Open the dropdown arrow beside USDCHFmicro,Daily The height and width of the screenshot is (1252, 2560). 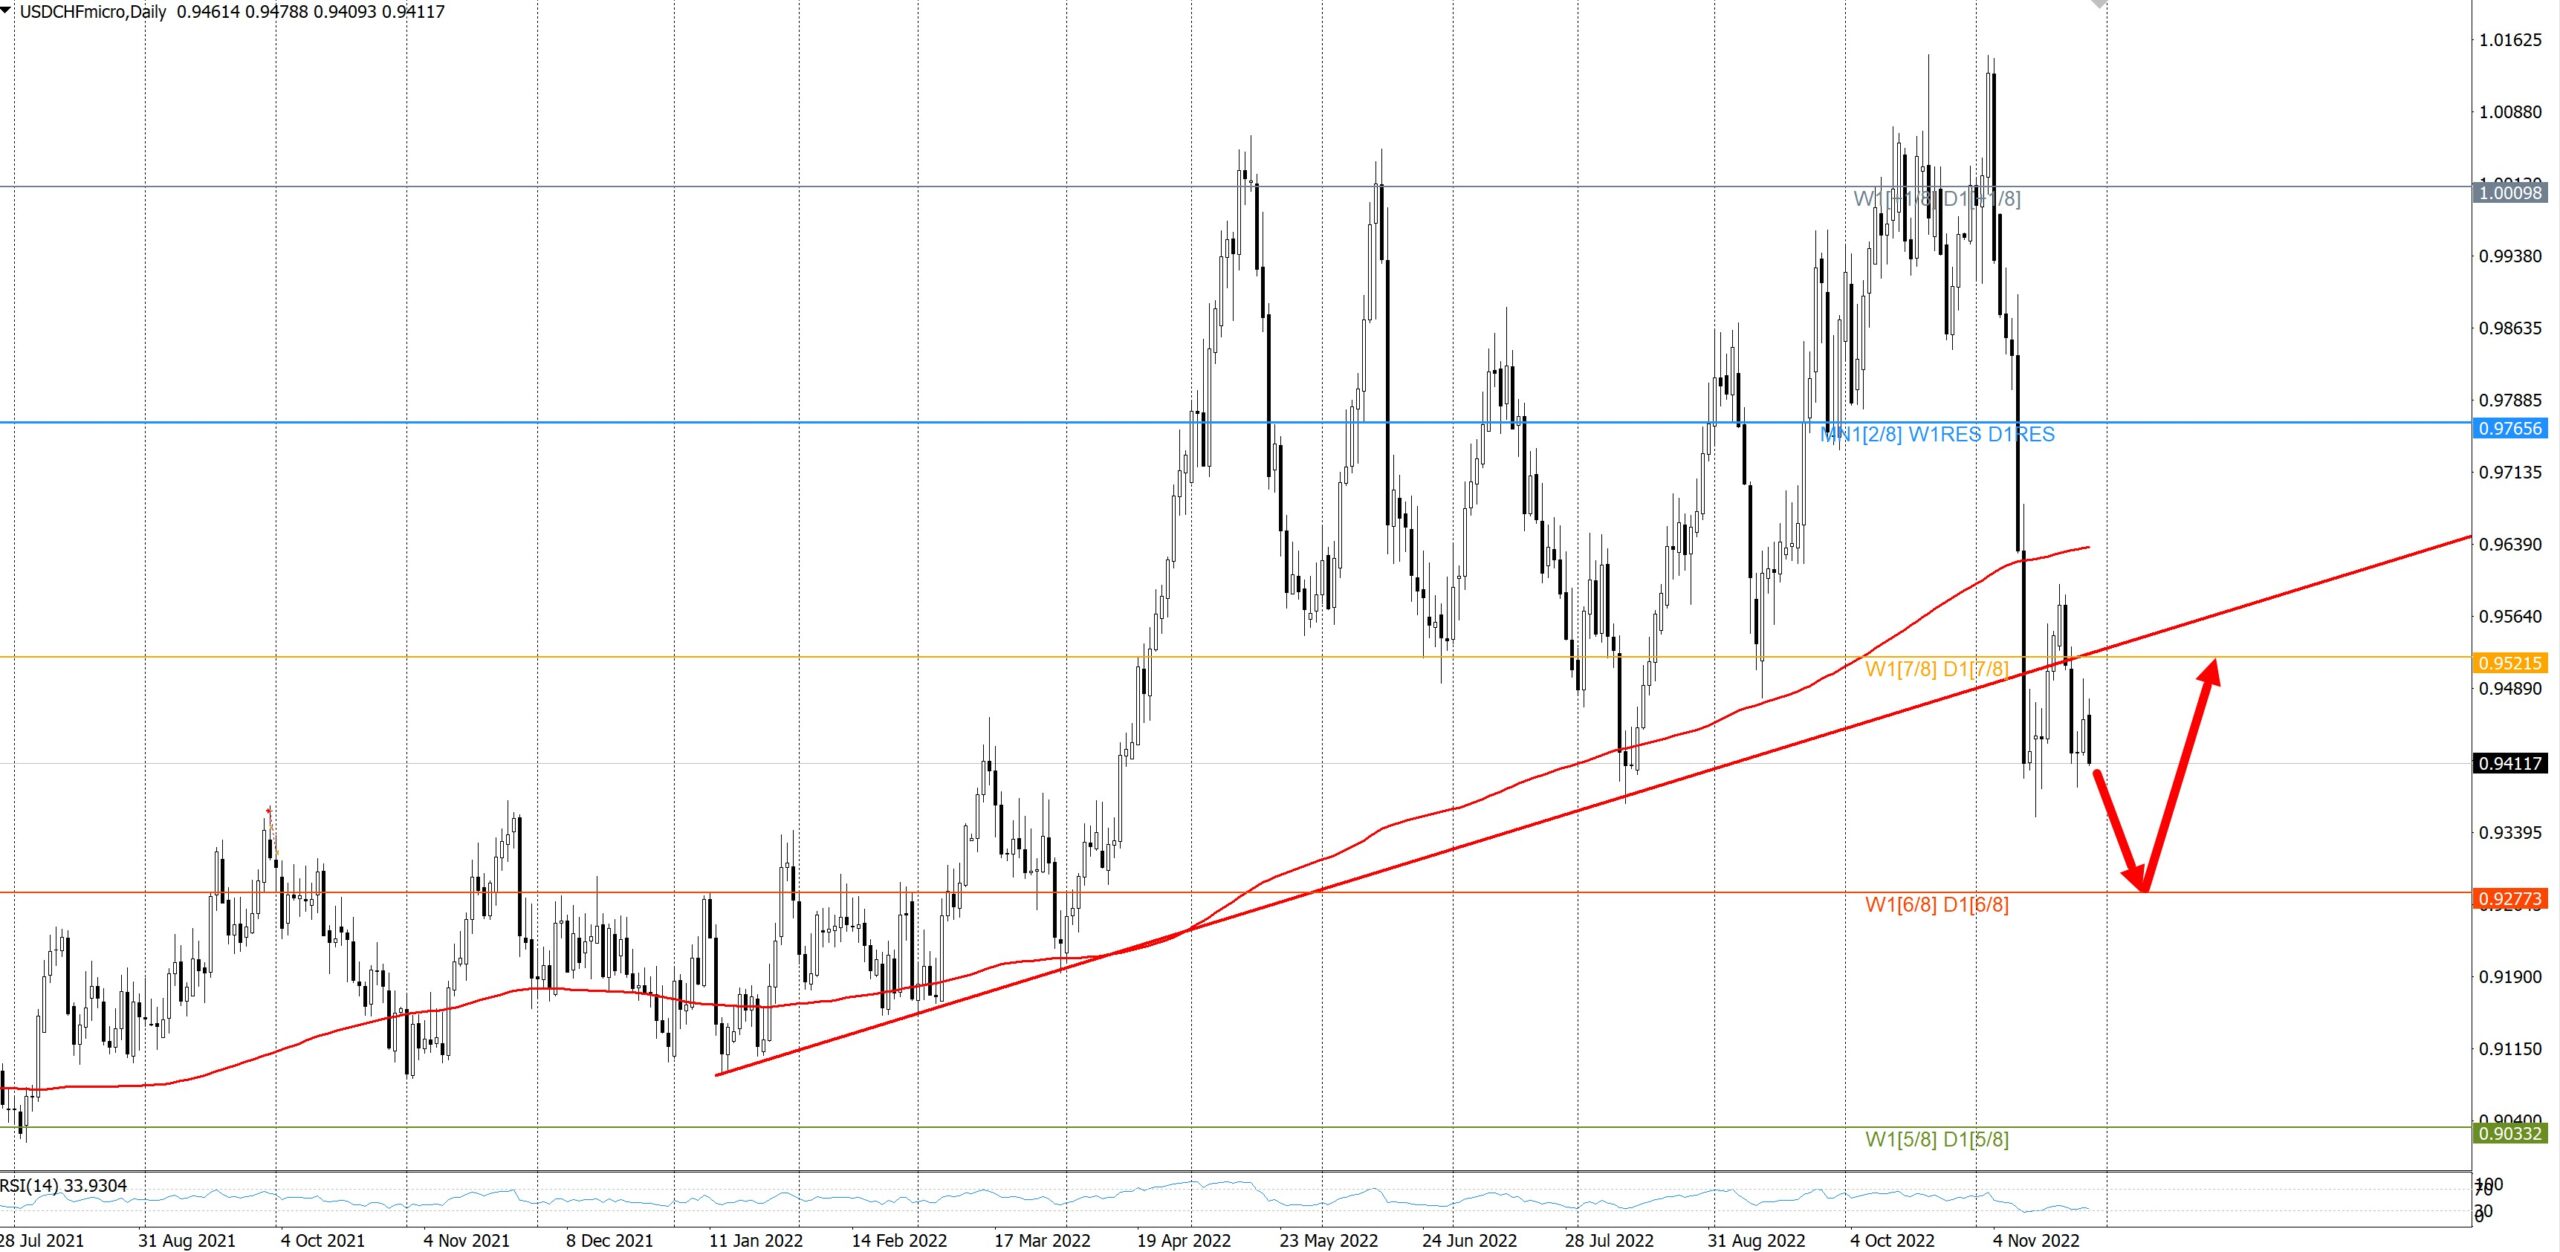click(x=7, y=10)
